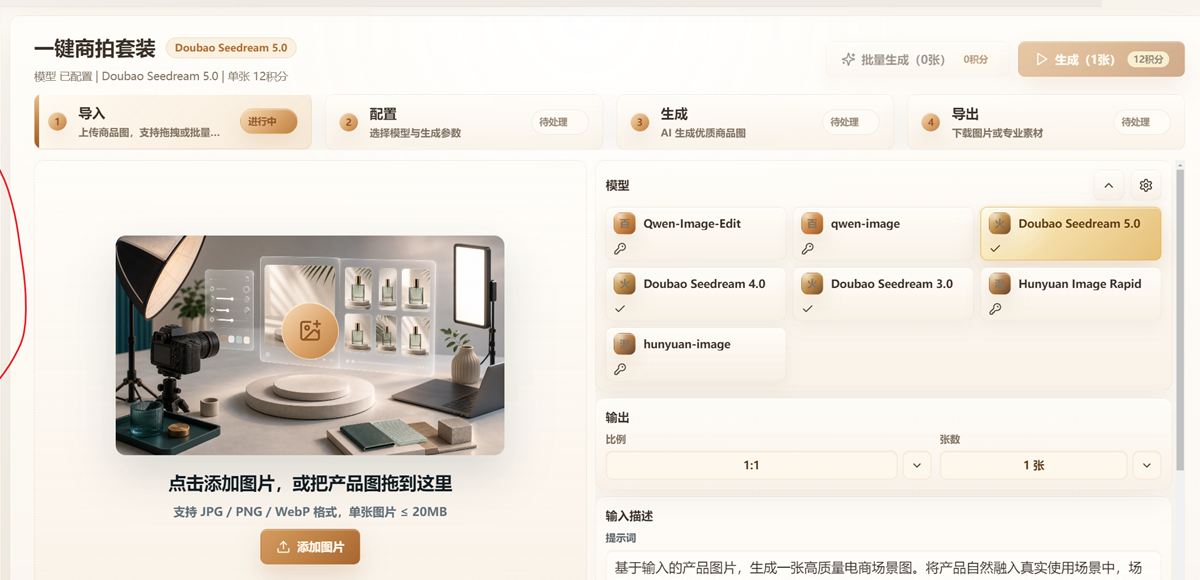The height and width of the screenshot is (580, 1200).
Task: Click the sparkle icon on 批量生成 button
Action: coord(849,59)
